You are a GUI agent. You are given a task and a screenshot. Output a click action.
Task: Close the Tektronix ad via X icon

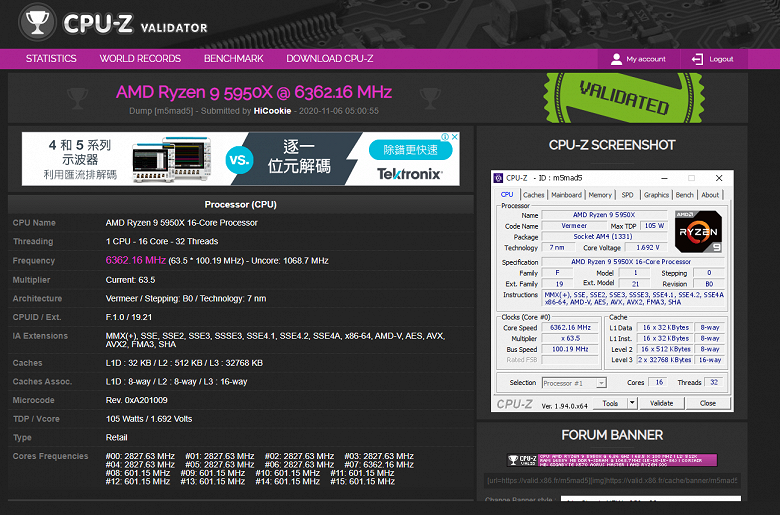click(455, 137)
